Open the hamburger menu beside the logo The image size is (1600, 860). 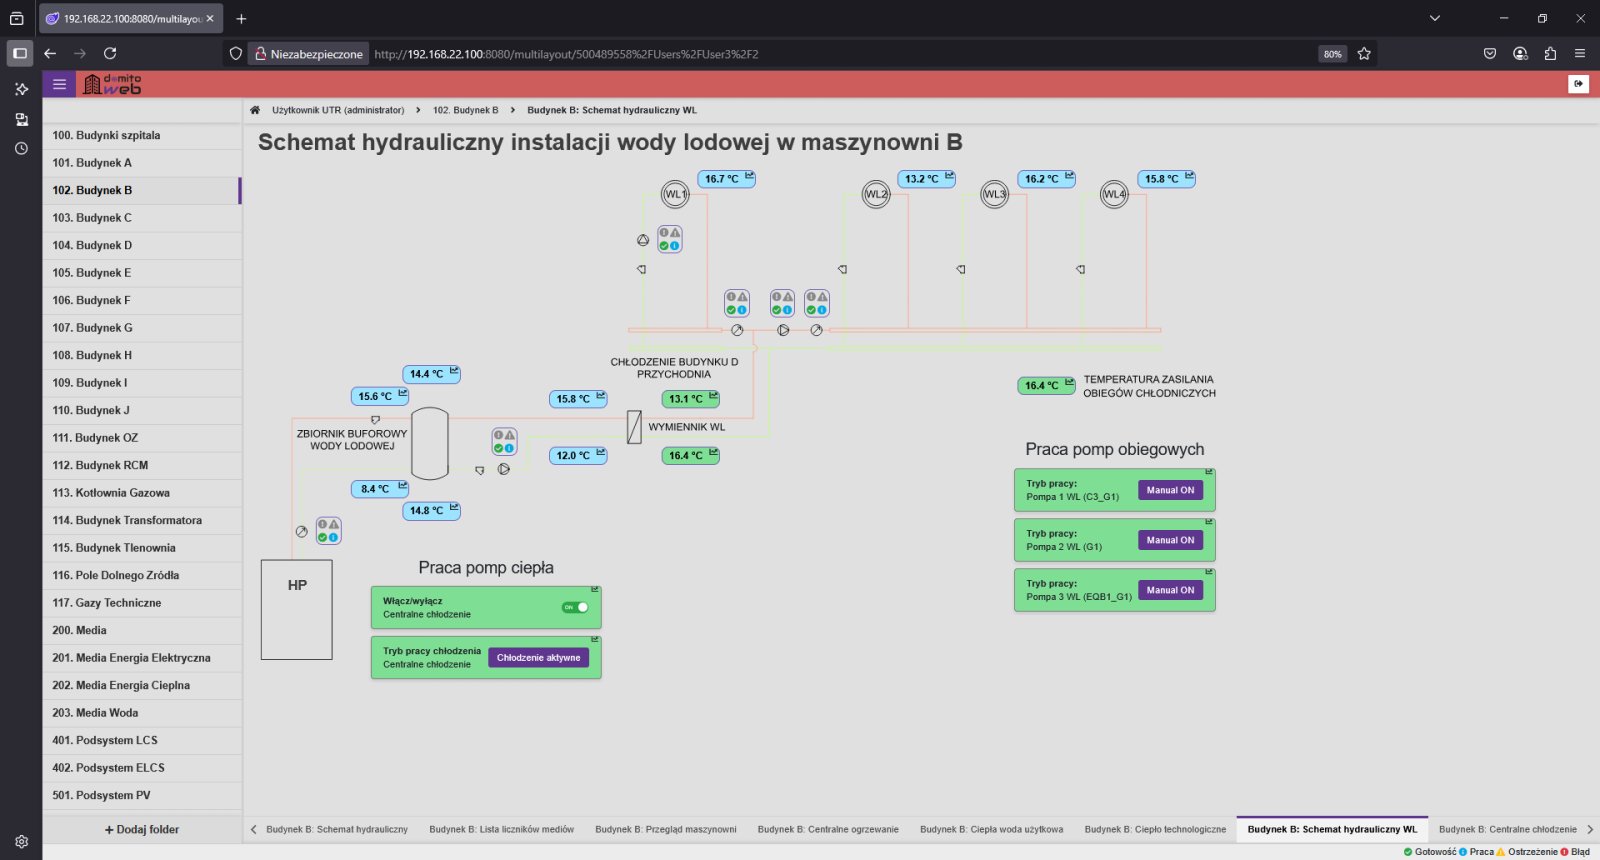click(59, 85)
